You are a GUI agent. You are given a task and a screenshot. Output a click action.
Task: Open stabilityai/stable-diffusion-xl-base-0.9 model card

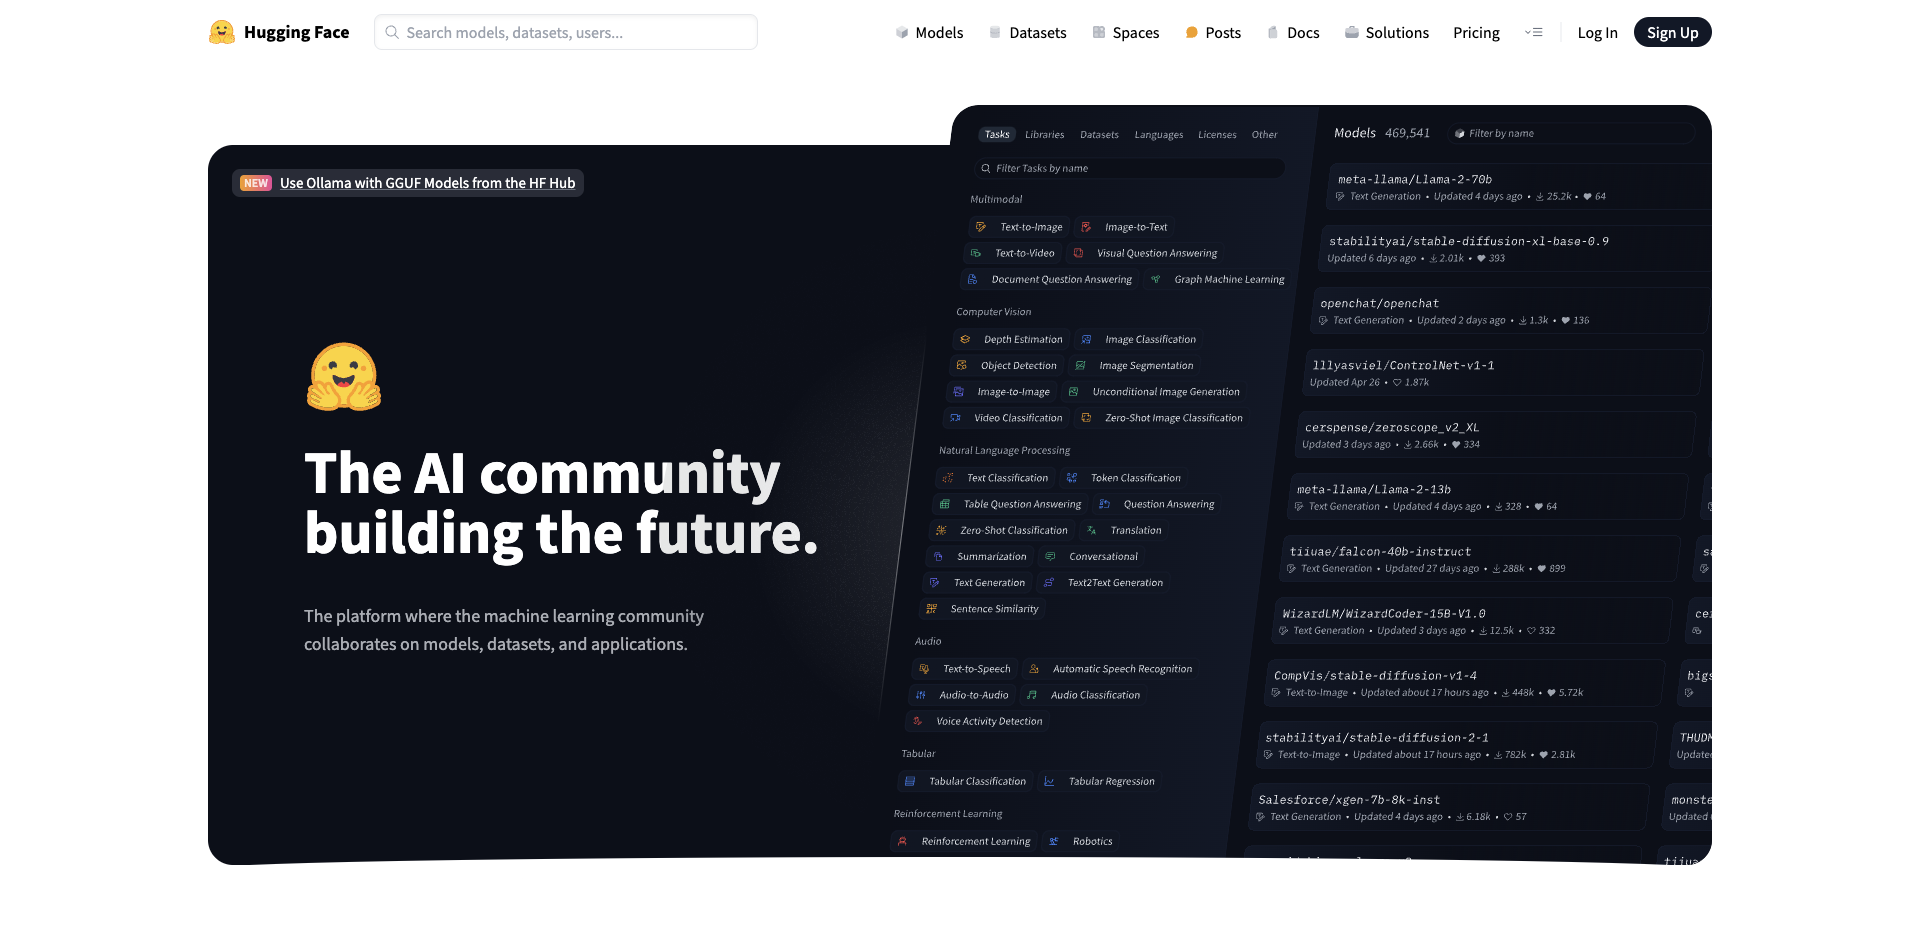coord(1515,249)
